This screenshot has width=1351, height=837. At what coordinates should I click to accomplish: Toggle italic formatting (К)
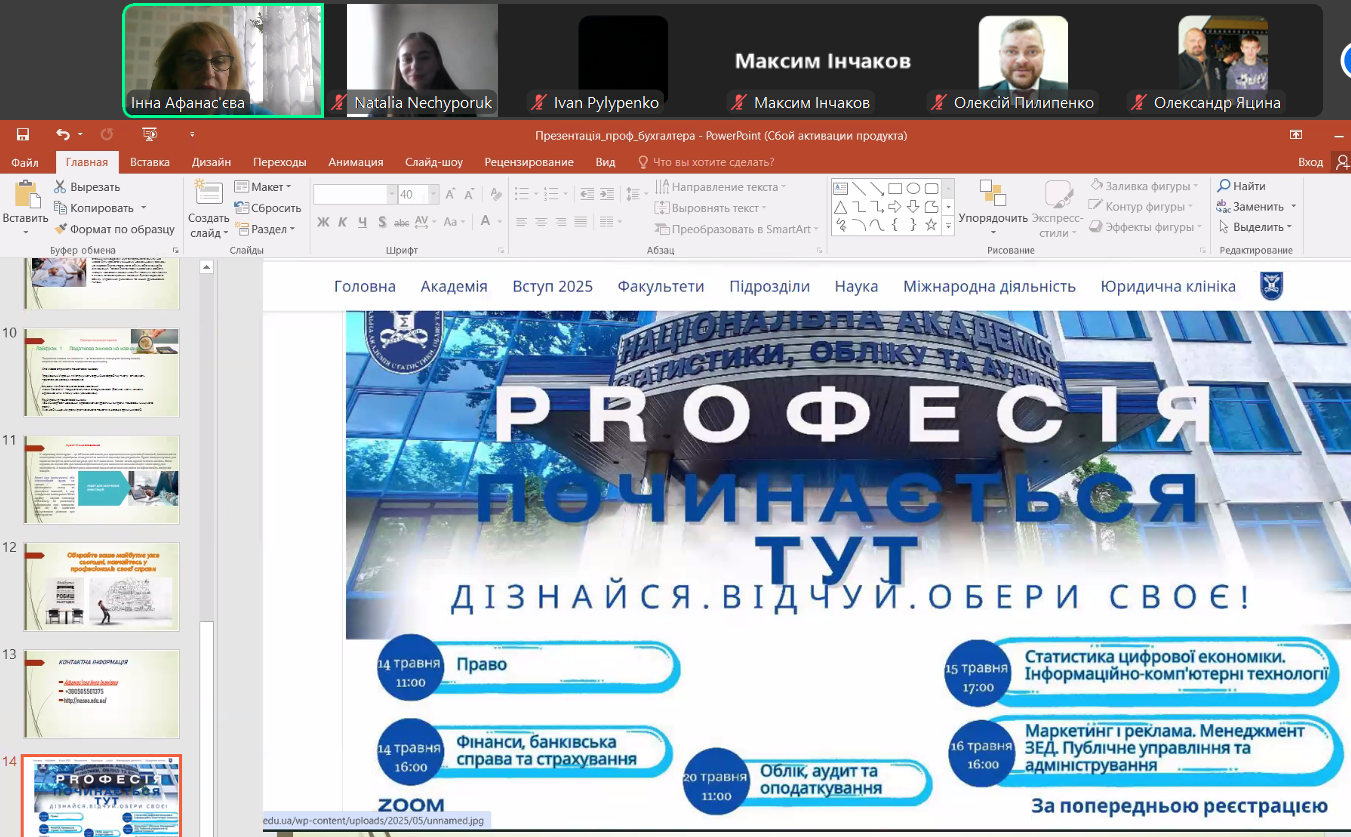[343, 222]
